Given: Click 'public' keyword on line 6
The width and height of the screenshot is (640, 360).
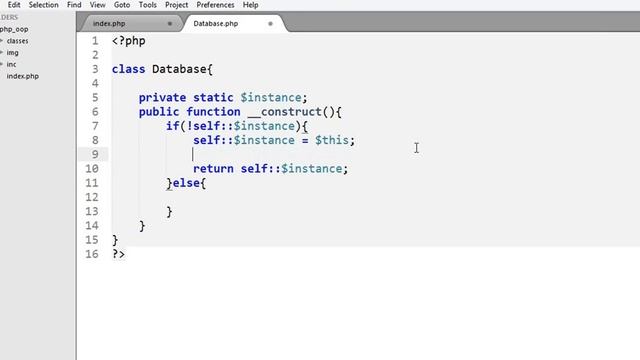Looking at the screenshot, I should click(159, 112).
